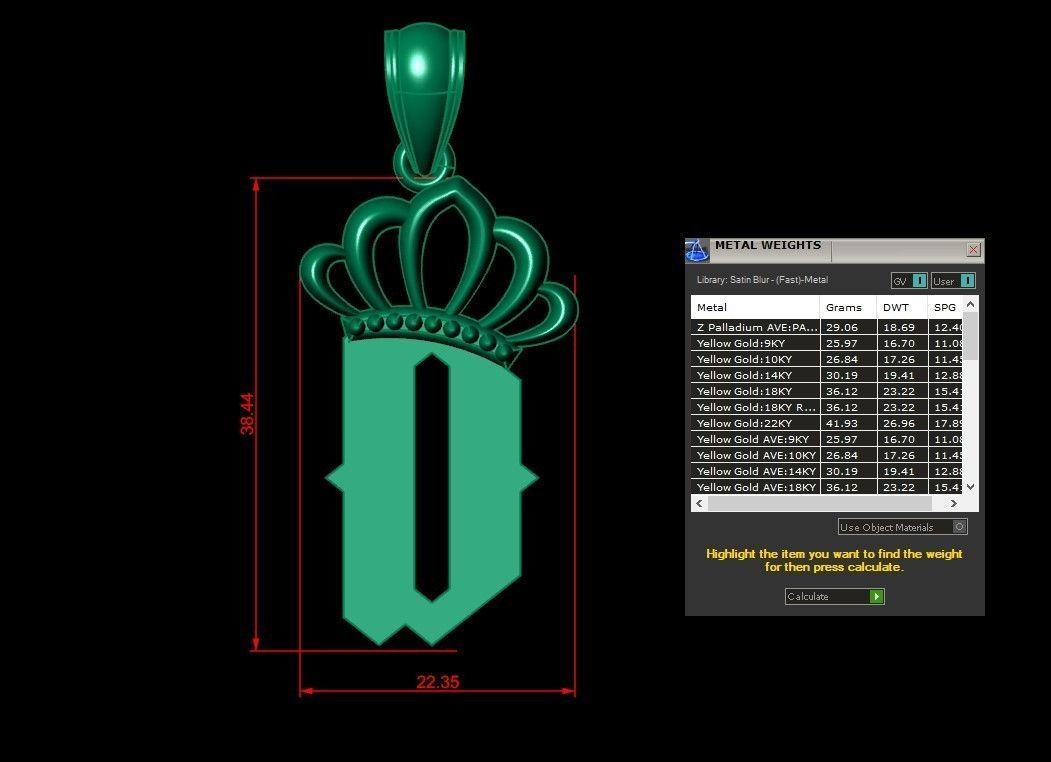Click the 22.35 width dimension label

coord(438,682)
